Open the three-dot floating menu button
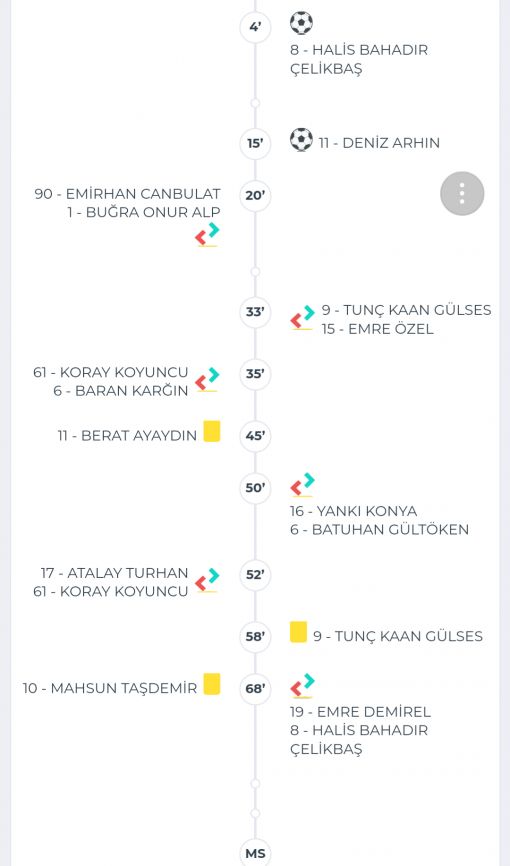The height and width of the screenshot is (866, 510). point(462,193)
